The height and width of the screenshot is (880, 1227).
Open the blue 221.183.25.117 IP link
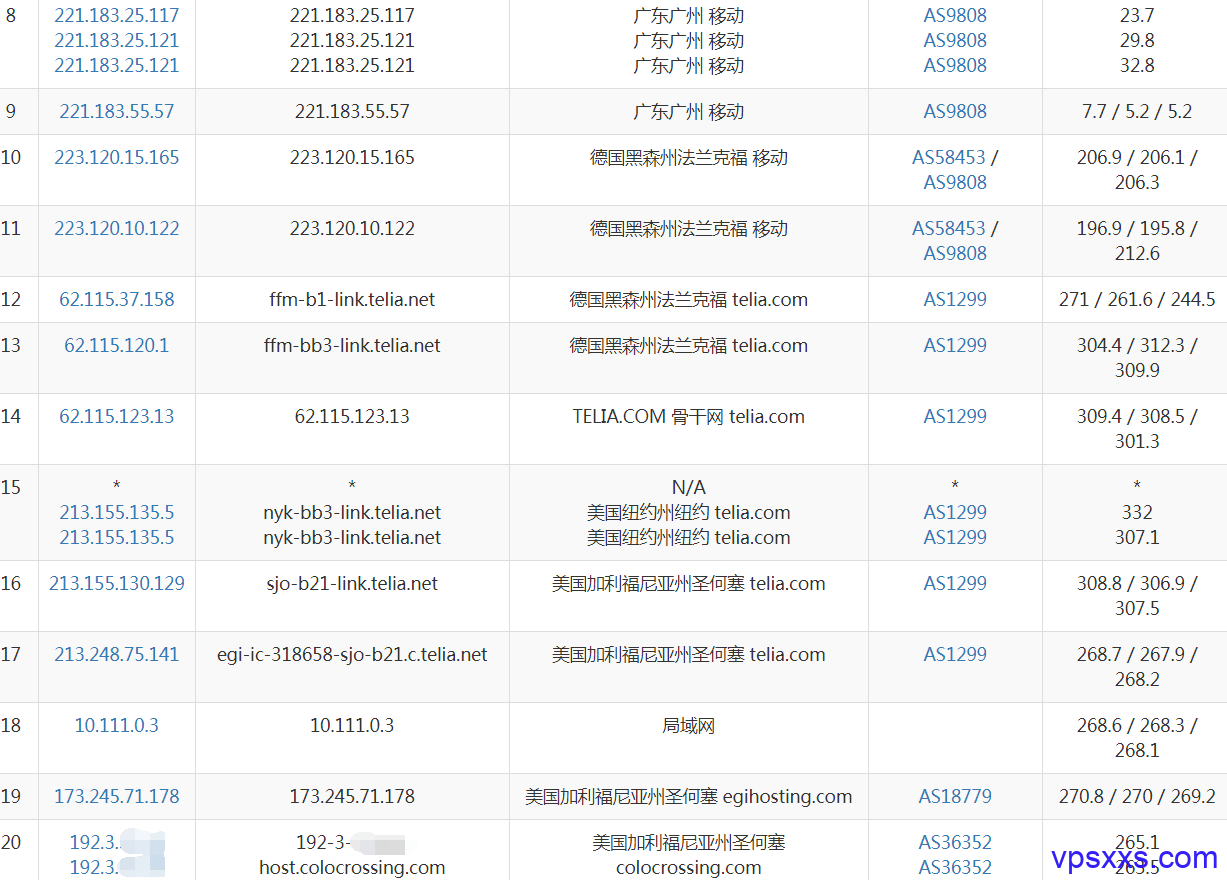[x=117, y=16]
